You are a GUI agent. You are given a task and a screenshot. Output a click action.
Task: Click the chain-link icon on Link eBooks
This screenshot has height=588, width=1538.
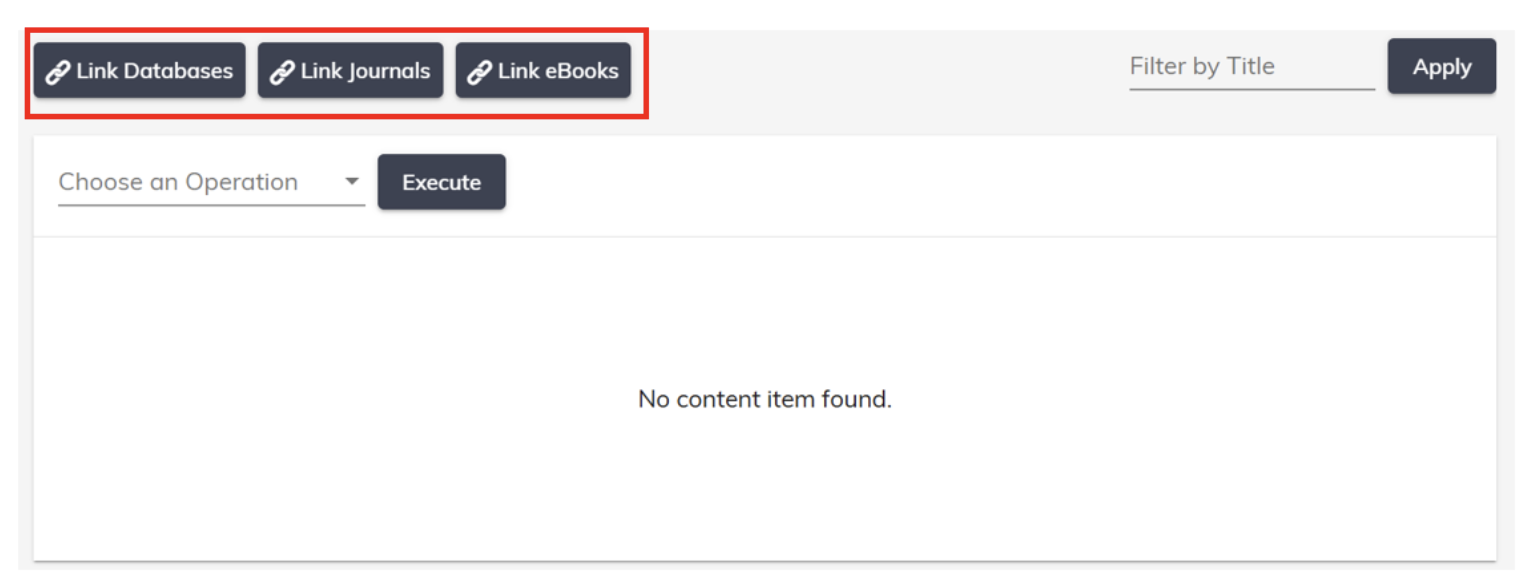coord(480,72)
